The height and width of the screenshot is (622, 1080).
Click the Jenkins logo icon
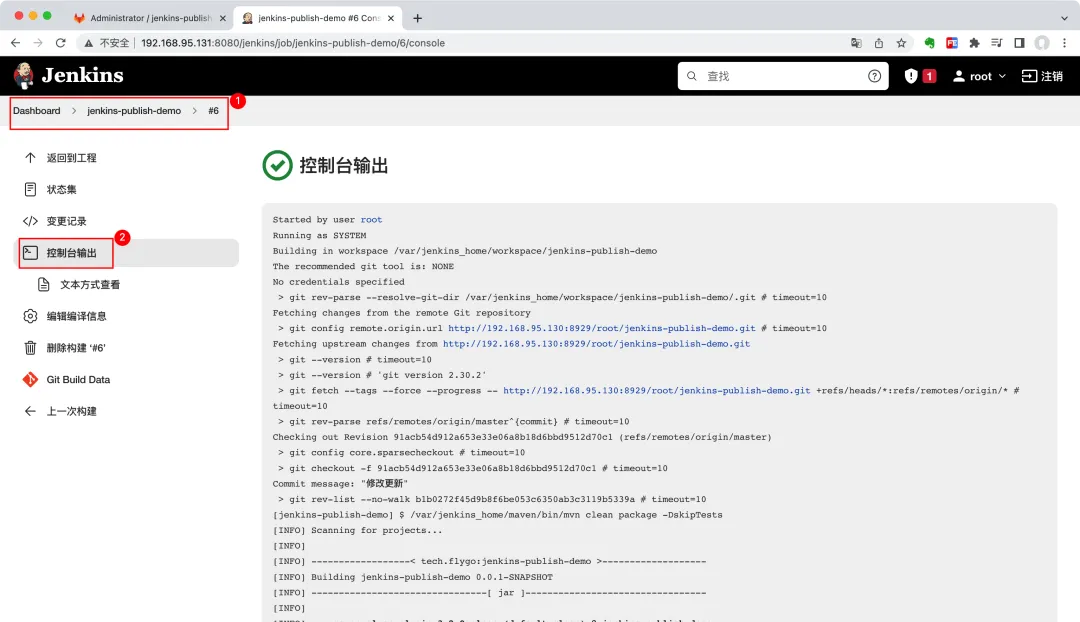24,76
